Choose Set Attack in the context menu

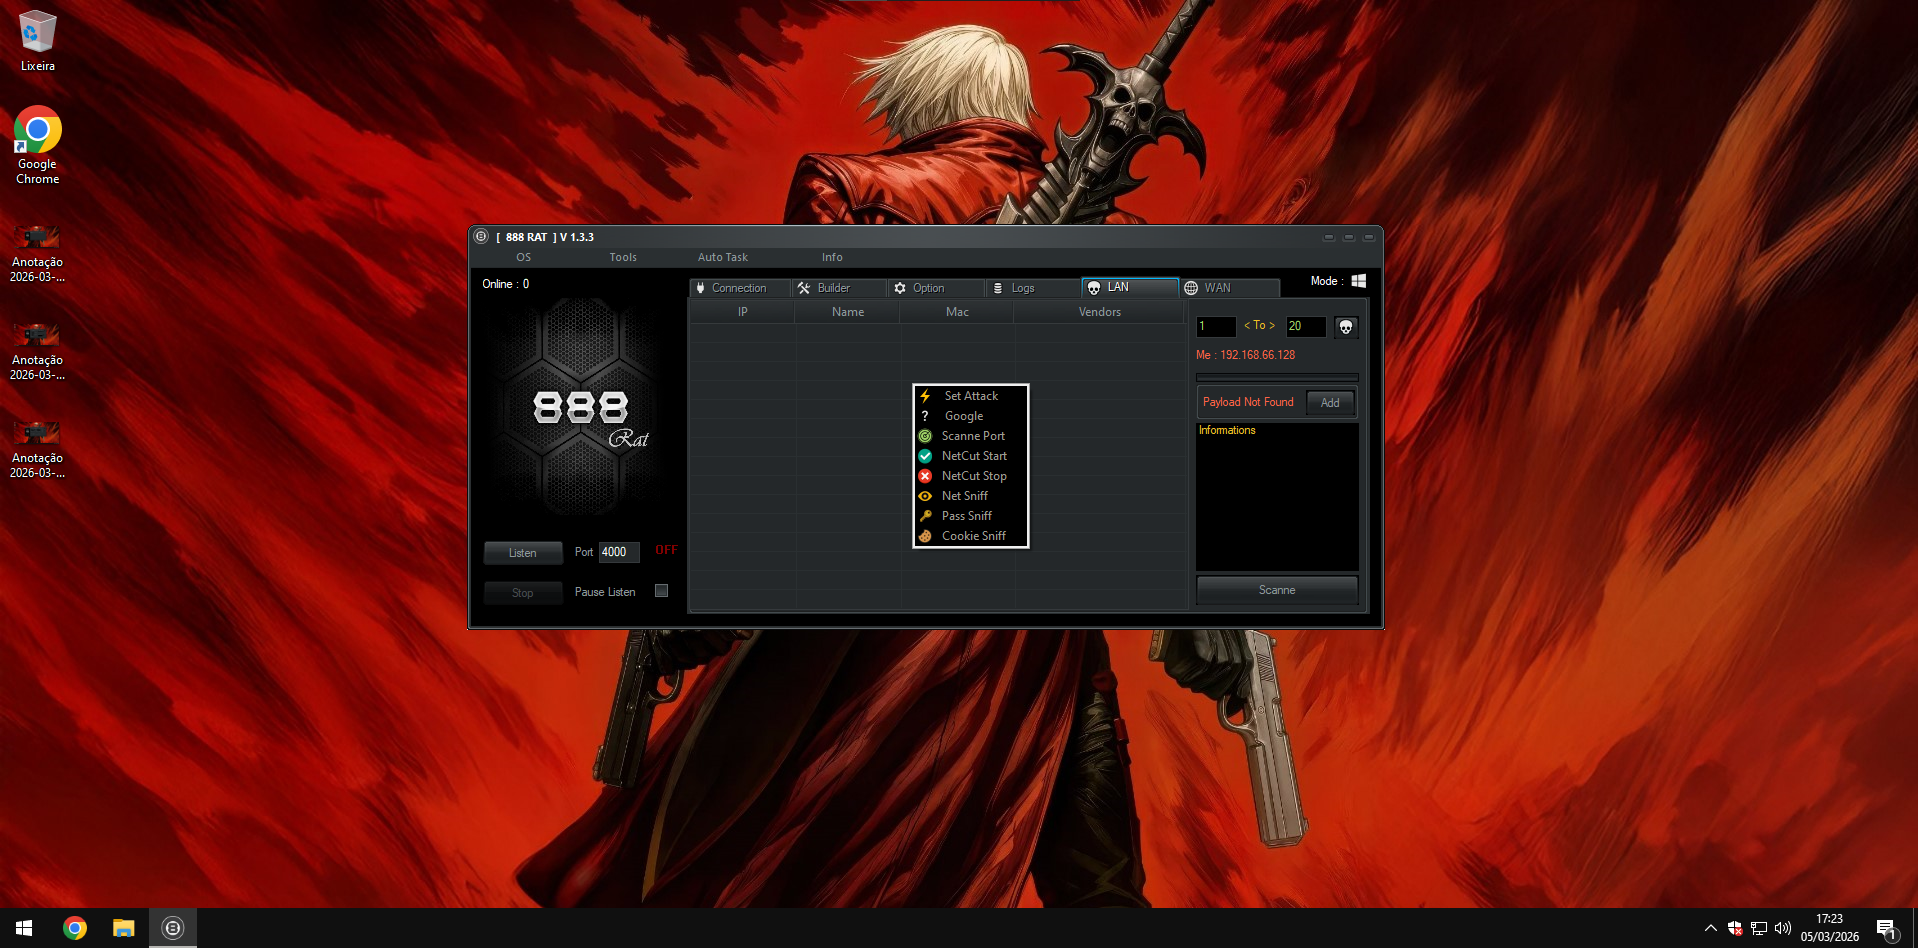point(971,396)
